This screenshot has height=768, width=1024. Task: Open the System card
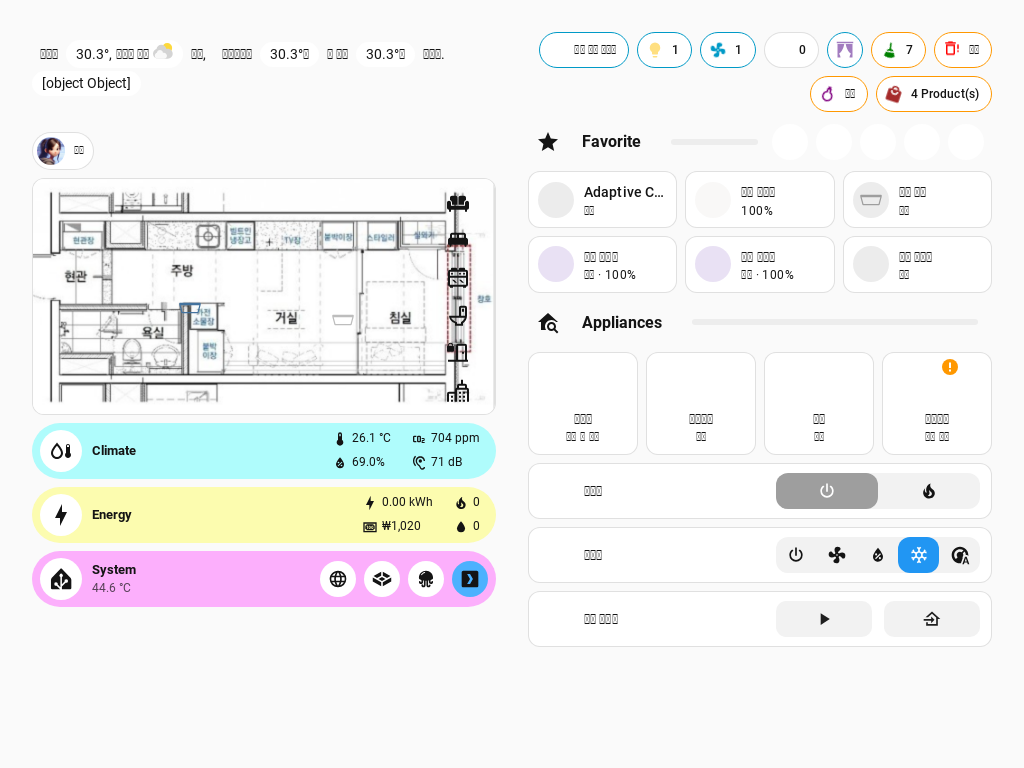[264, 579]
